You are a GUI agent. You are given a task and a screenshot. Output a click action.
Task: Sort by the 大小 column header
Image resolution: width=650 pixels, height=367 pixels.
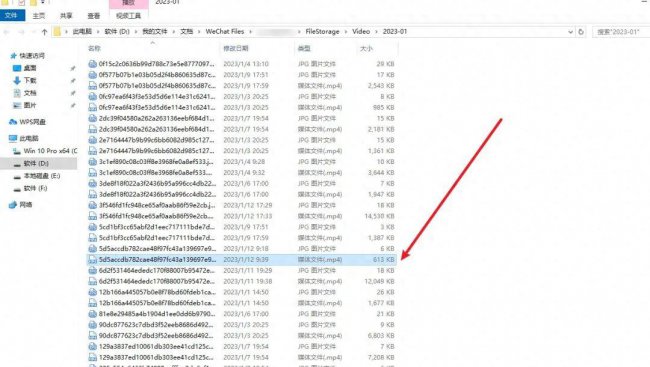366,49
